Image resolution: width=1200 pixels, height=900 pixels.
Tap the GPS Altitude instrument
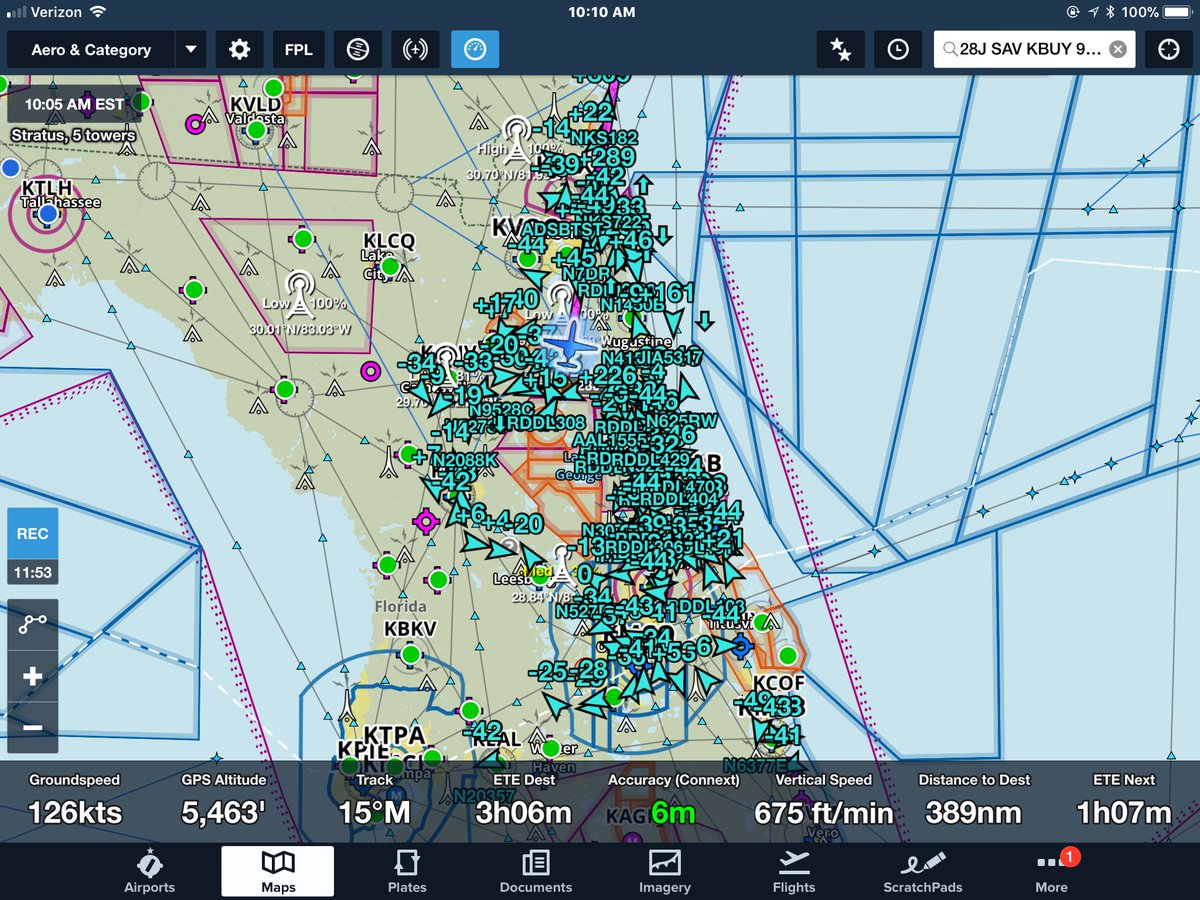pos(224,801)
